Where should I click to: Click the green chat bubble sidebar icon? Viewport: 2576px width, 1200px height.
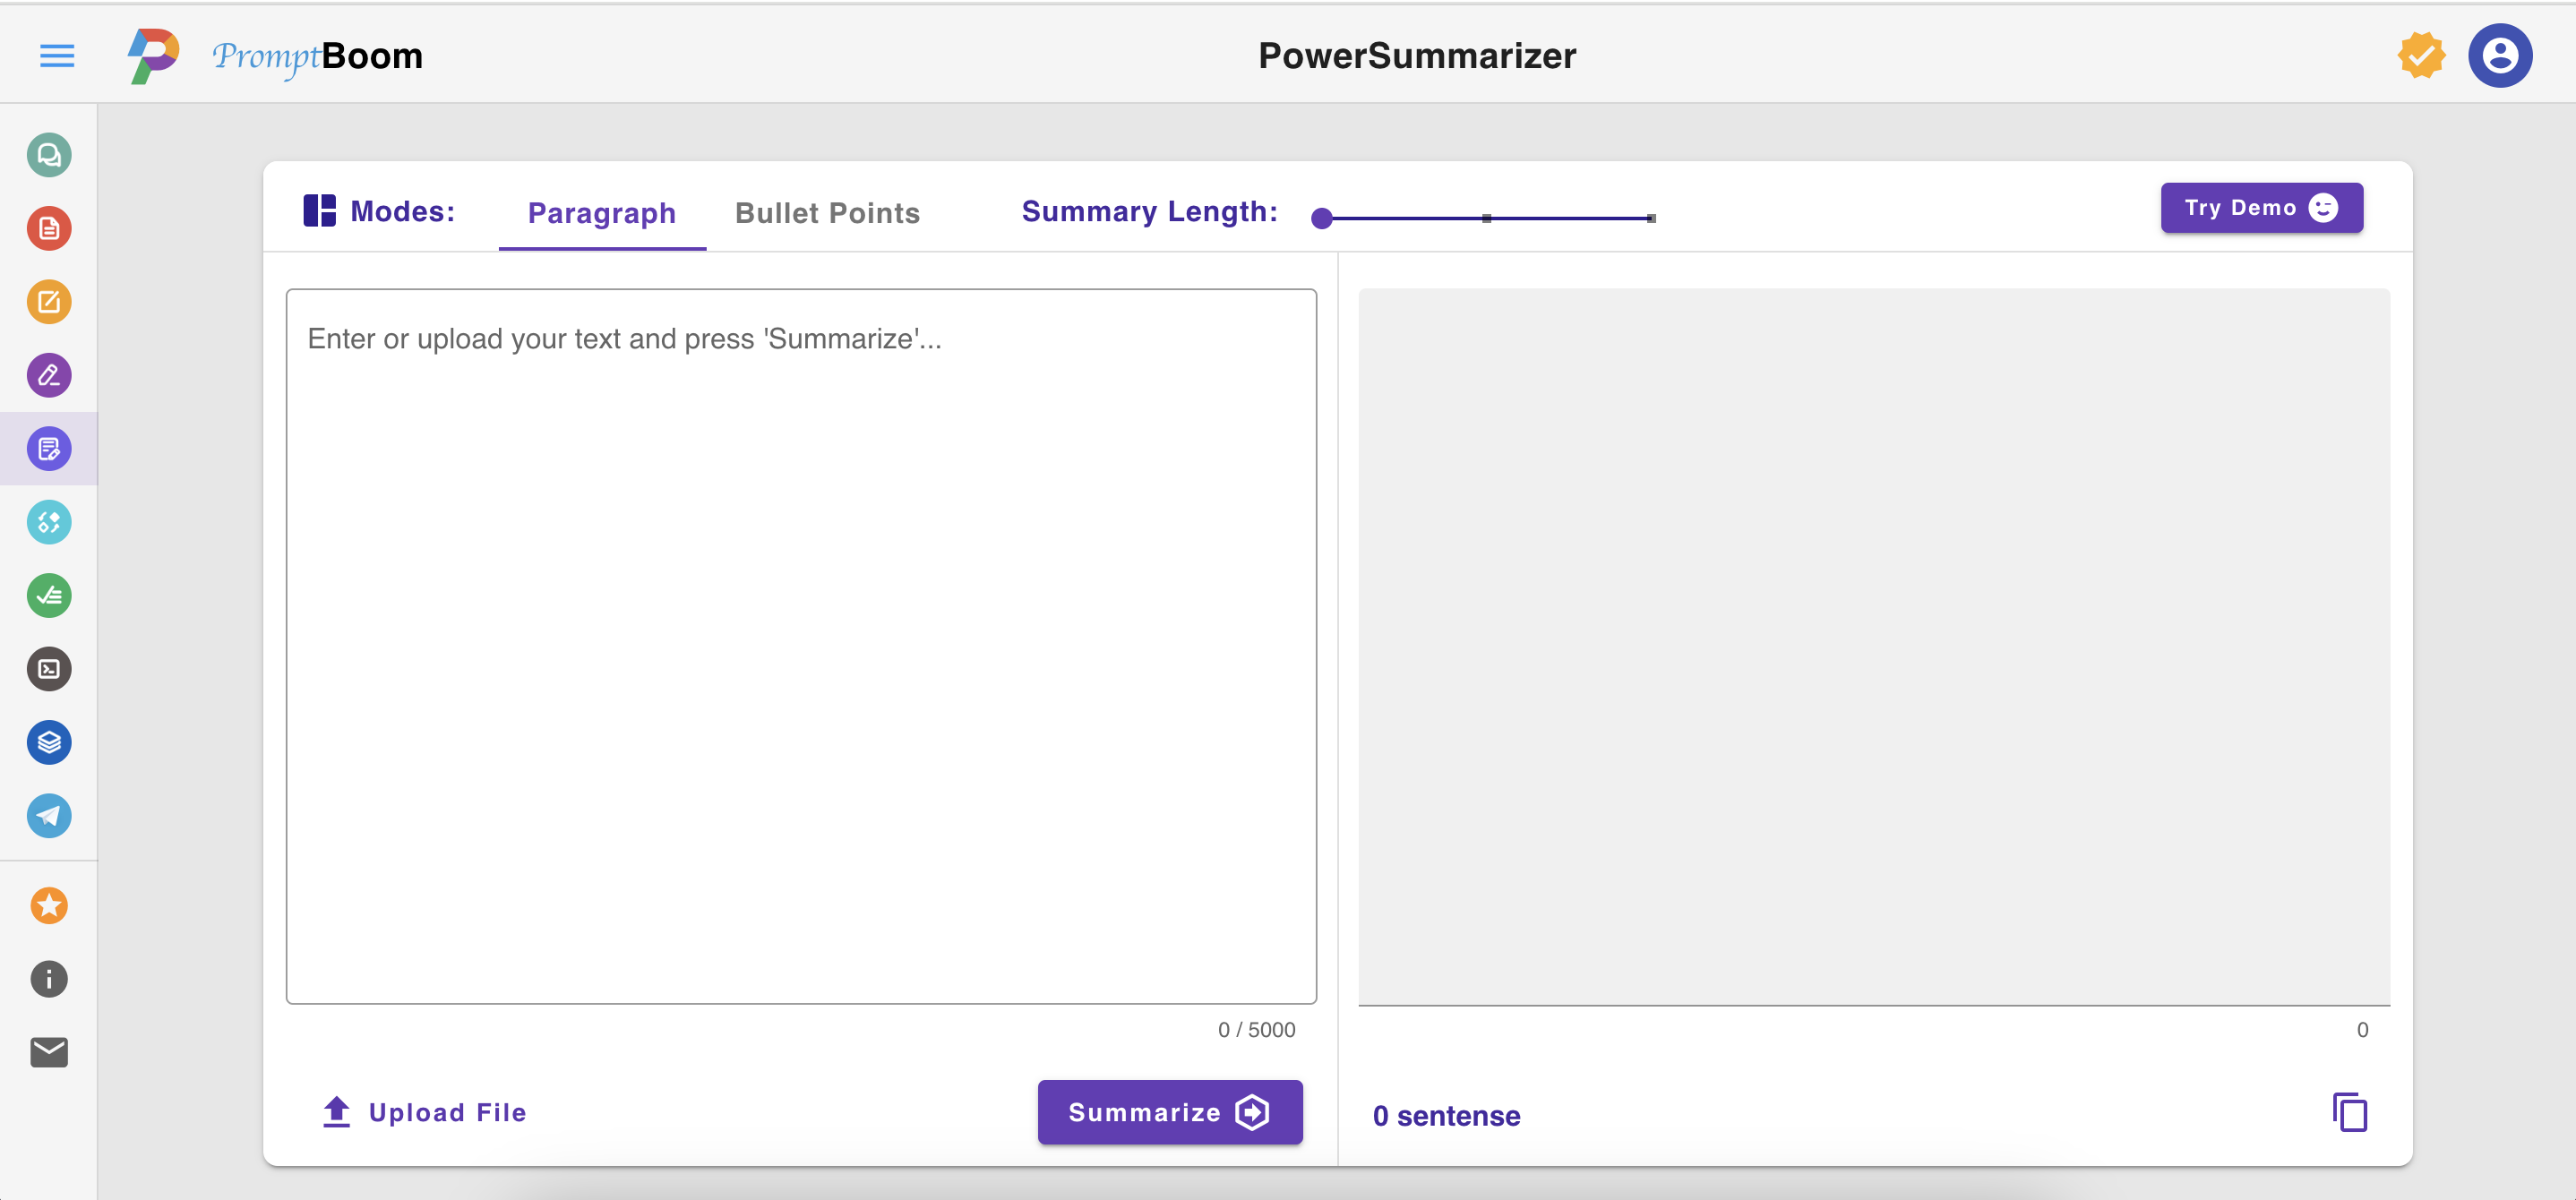coord(49,155)
